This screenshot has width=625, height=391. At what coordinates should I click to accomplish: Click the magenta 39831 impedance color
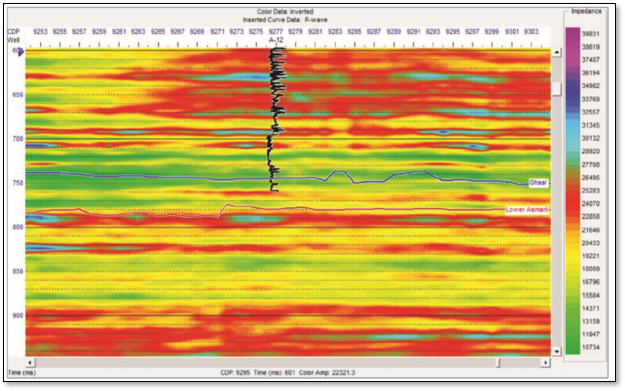pyautogui.click(x=573, y=33)
